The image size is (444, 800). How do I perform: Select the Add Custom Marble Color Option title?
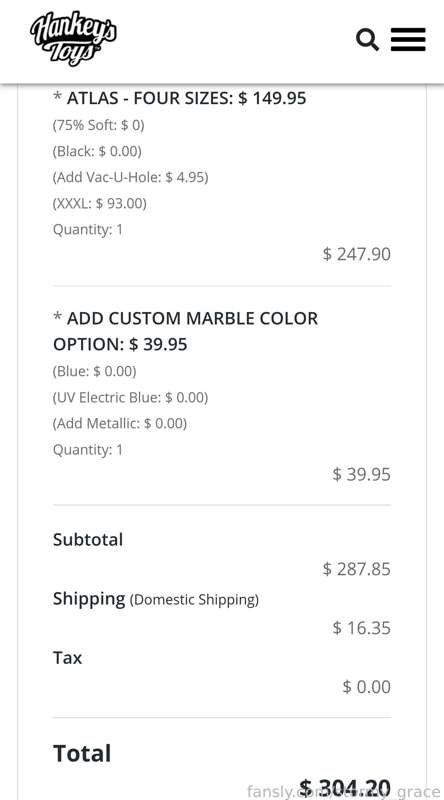pos(185,331)
